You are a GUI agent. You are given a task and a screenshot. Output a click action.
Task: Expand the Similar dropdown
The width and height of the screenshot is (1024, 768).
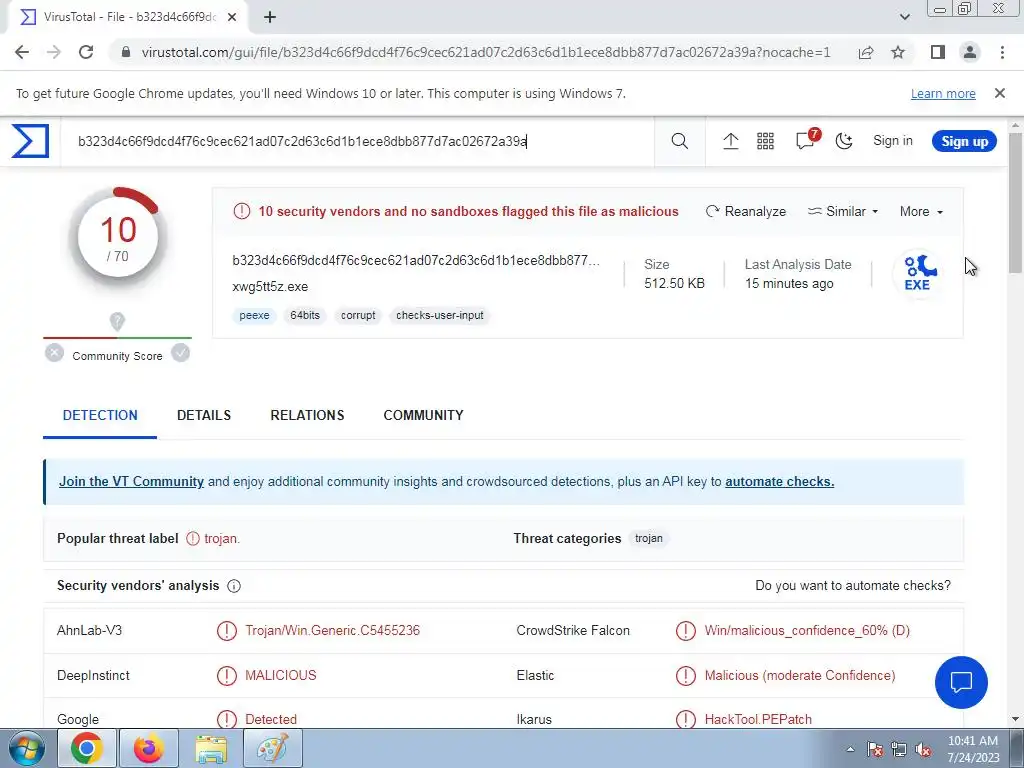[x=843, y=212]
